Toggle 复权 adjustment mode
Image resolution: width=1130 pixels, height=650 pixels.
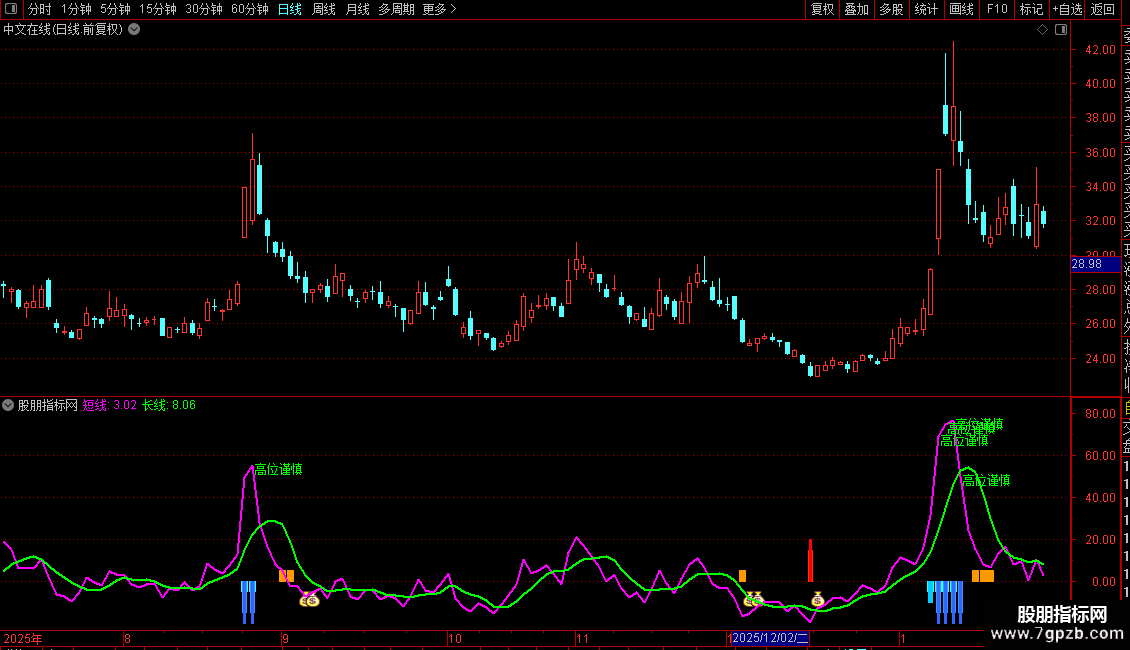coord(822,9)
